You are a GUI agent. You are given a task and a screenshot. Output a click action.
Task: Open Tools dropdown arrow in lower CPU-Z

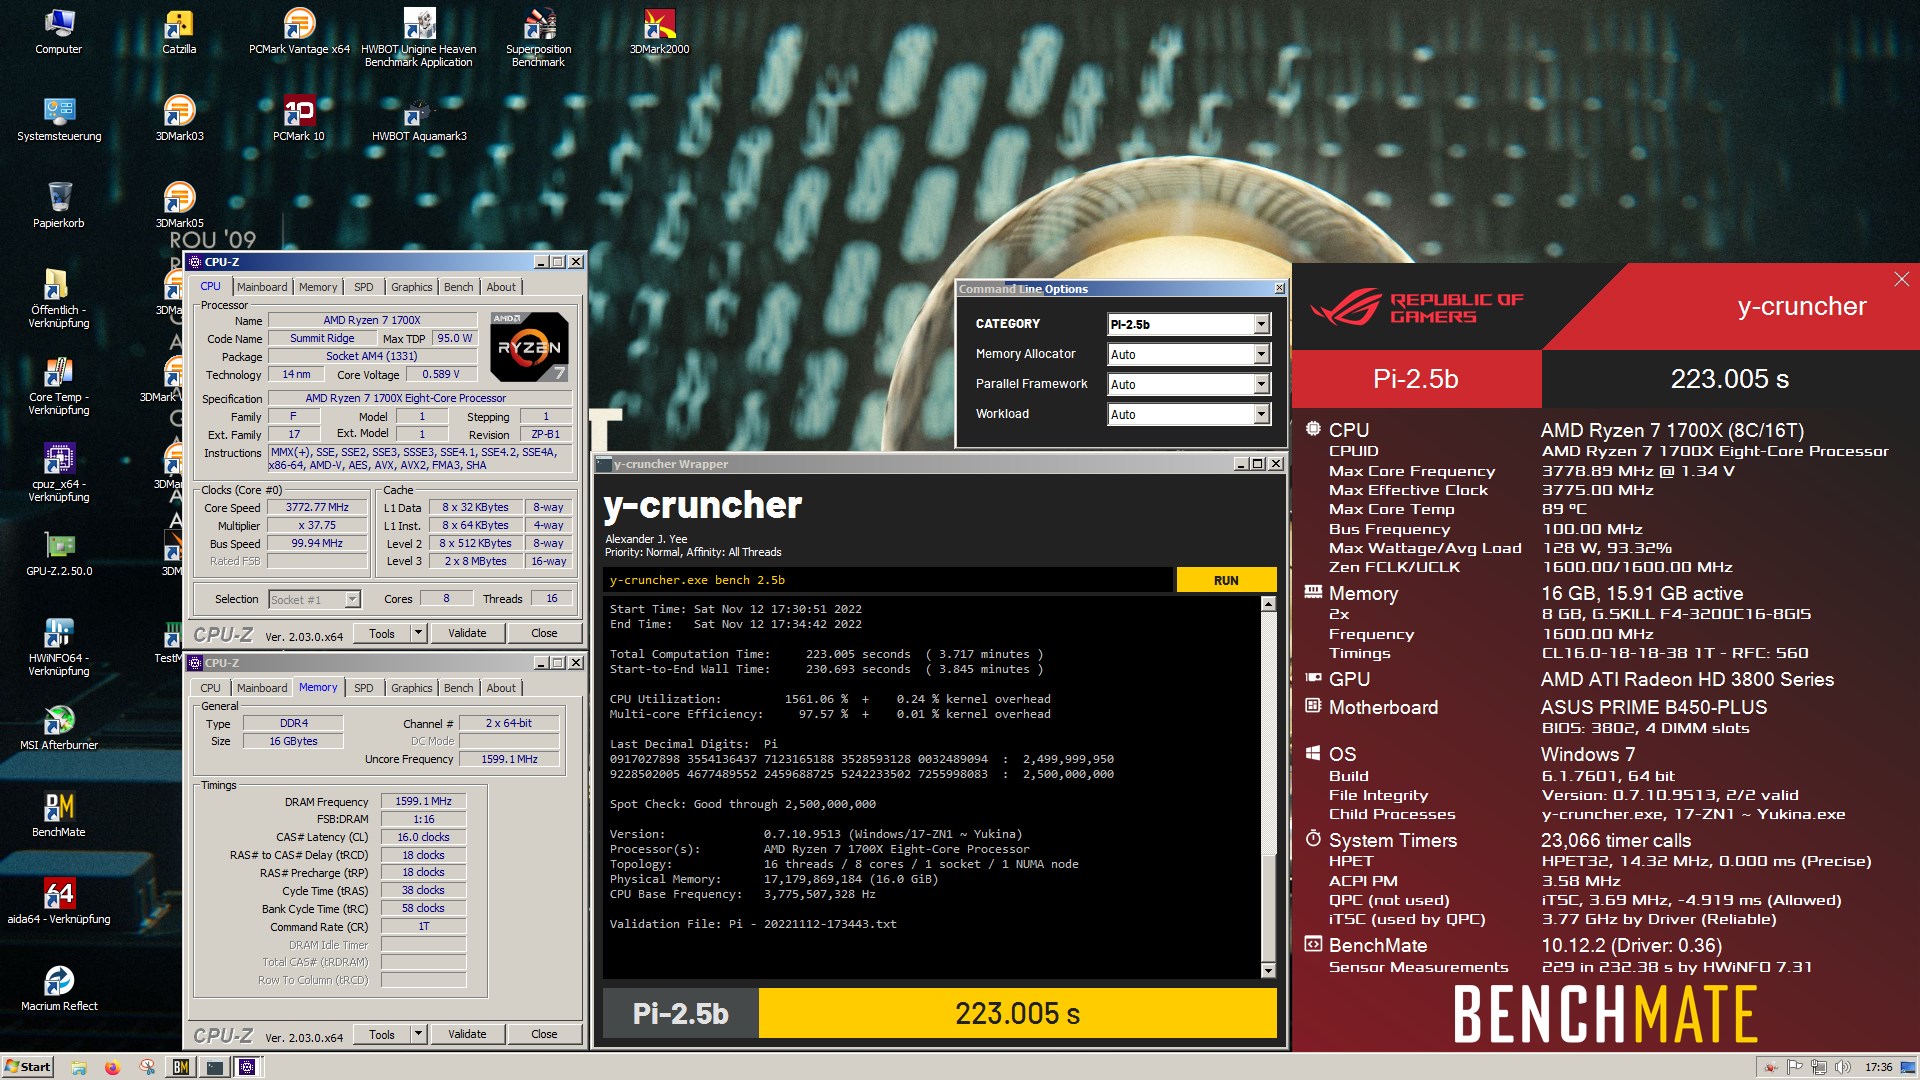pyautogui.click(x=419, y=1034)
